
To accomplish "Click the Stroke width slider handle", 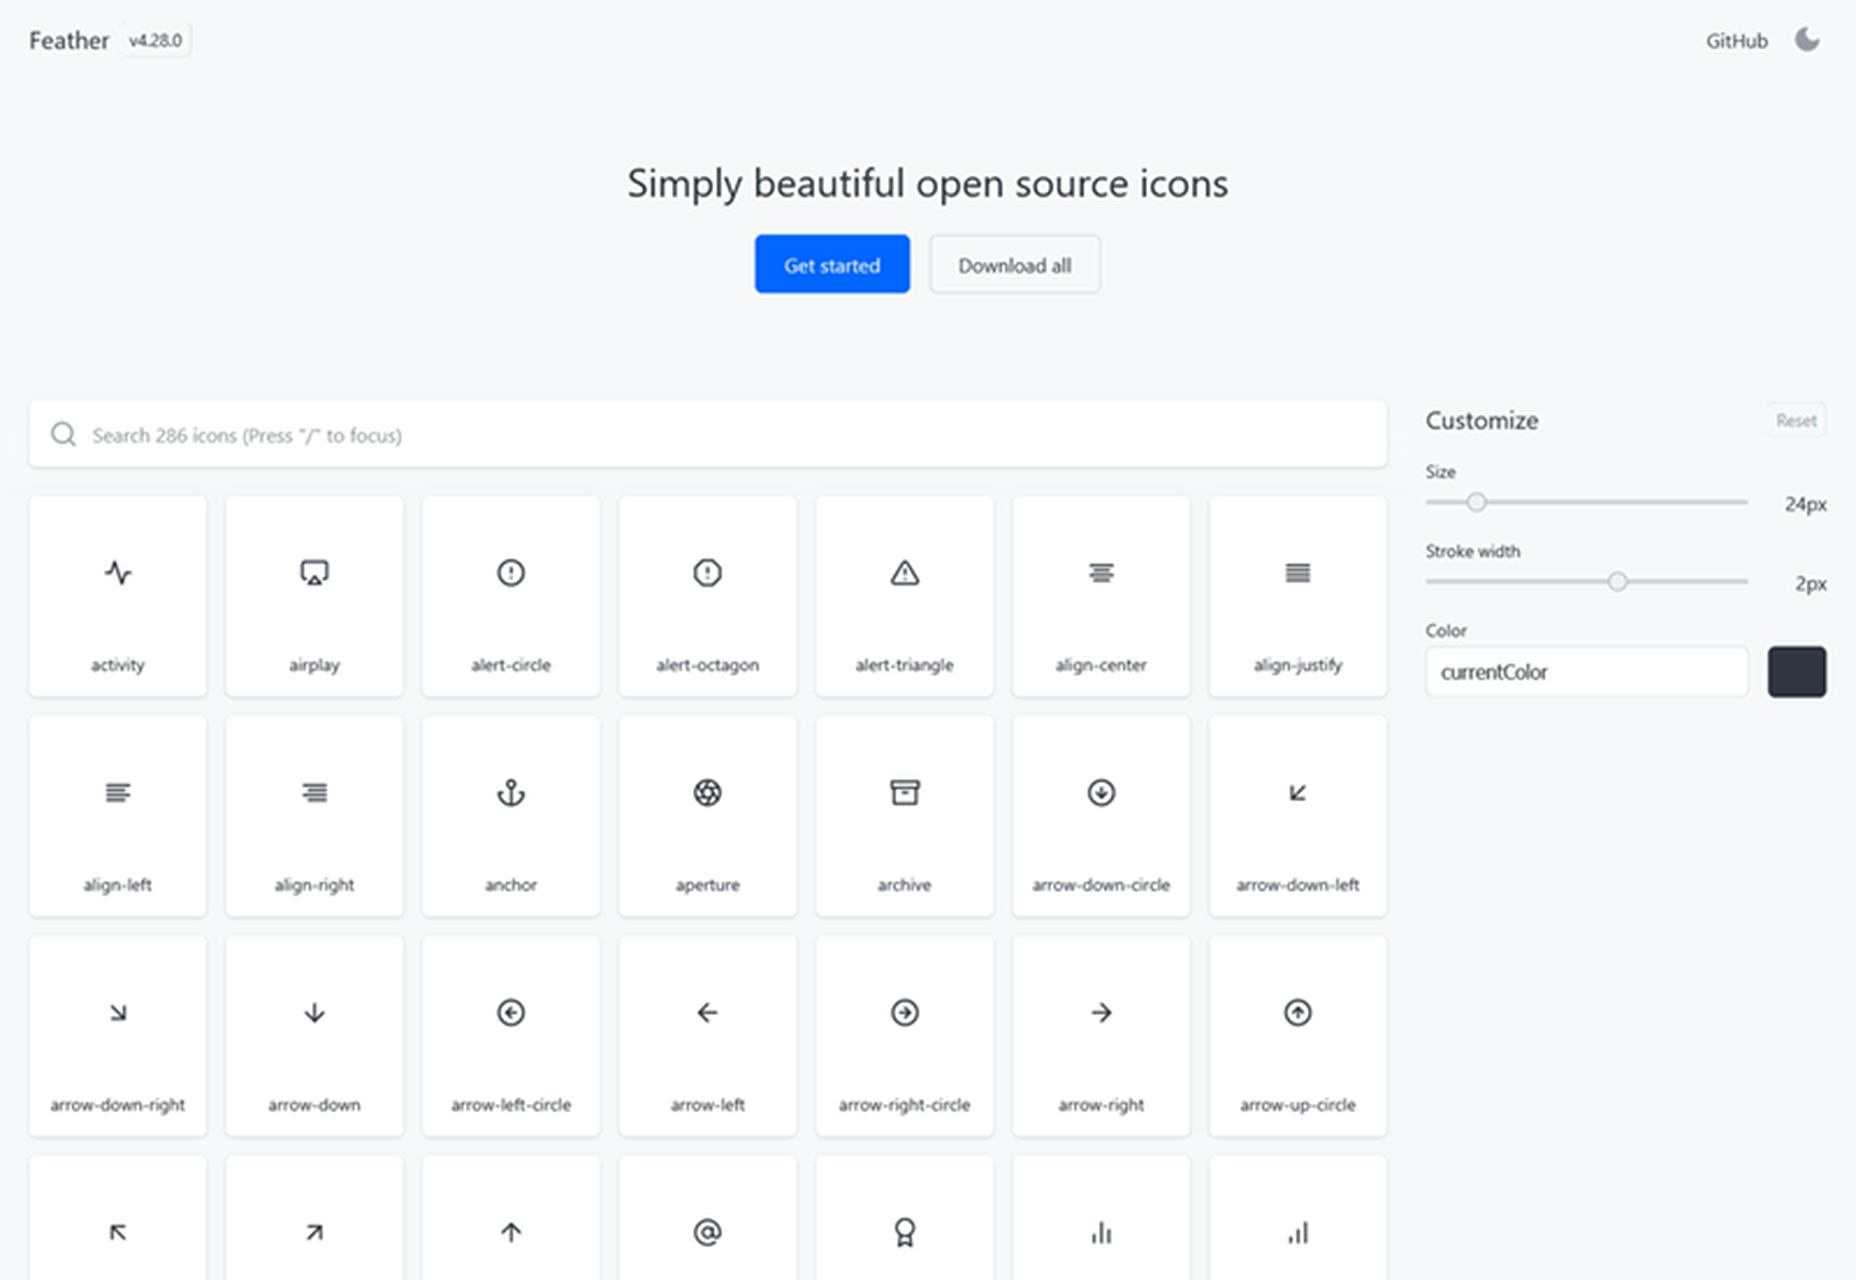I will [1617, 582].
